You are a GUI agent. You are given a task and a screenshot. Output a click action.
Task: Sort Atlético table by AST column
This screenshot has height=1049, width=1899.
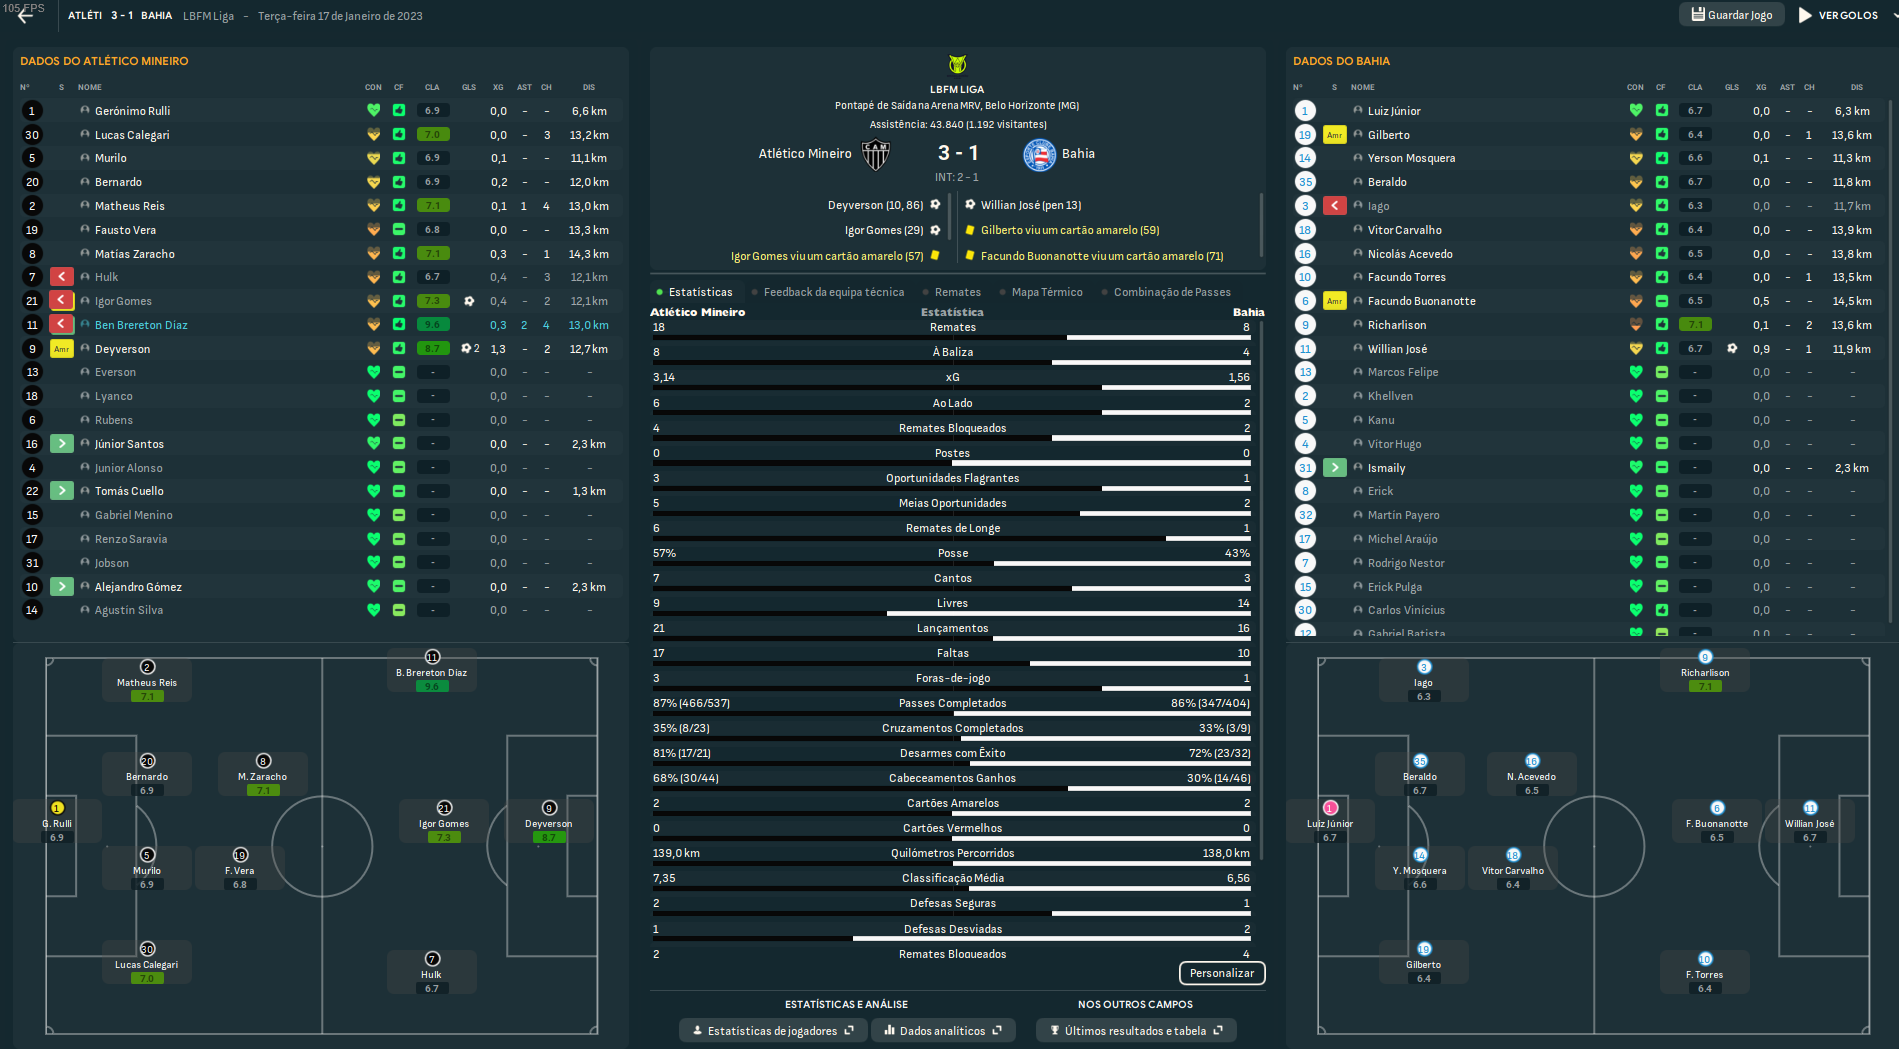pos(524,87)
